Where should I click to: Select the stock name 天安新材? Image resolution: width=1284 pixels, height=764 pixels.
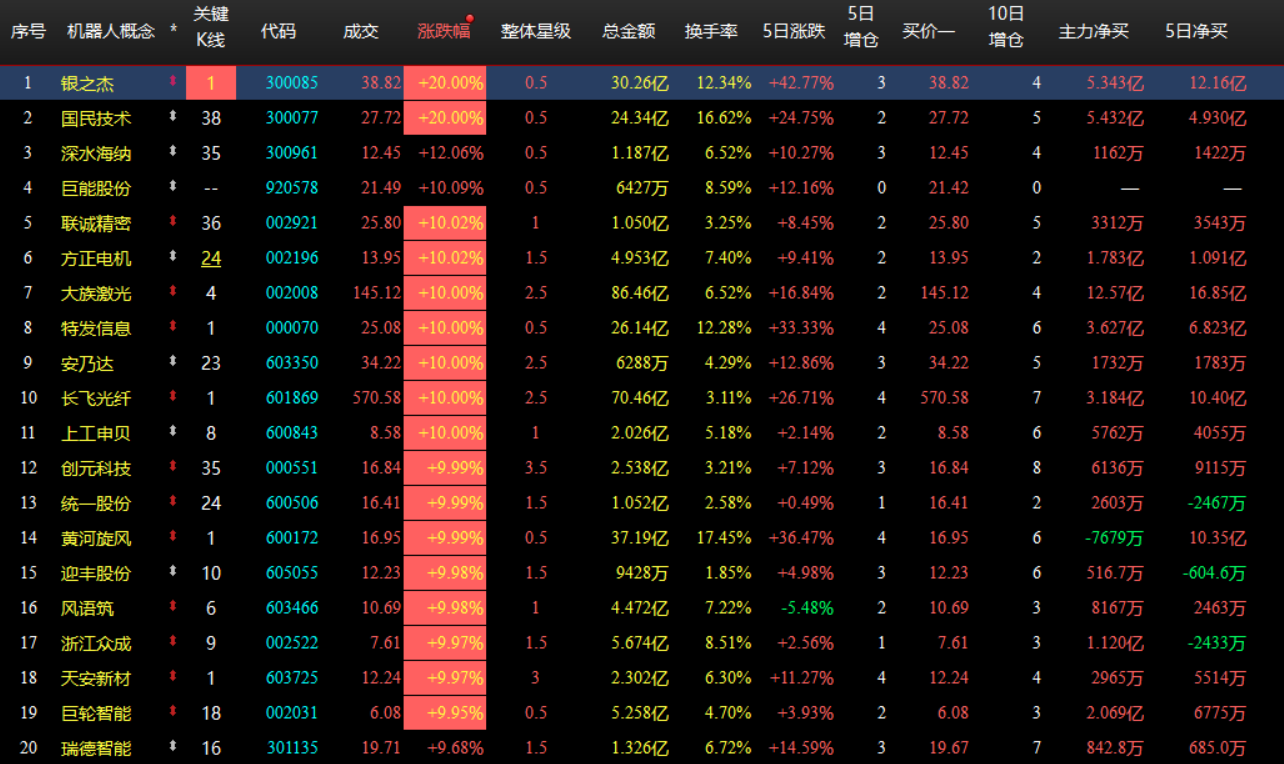click(x=96, y=678)
